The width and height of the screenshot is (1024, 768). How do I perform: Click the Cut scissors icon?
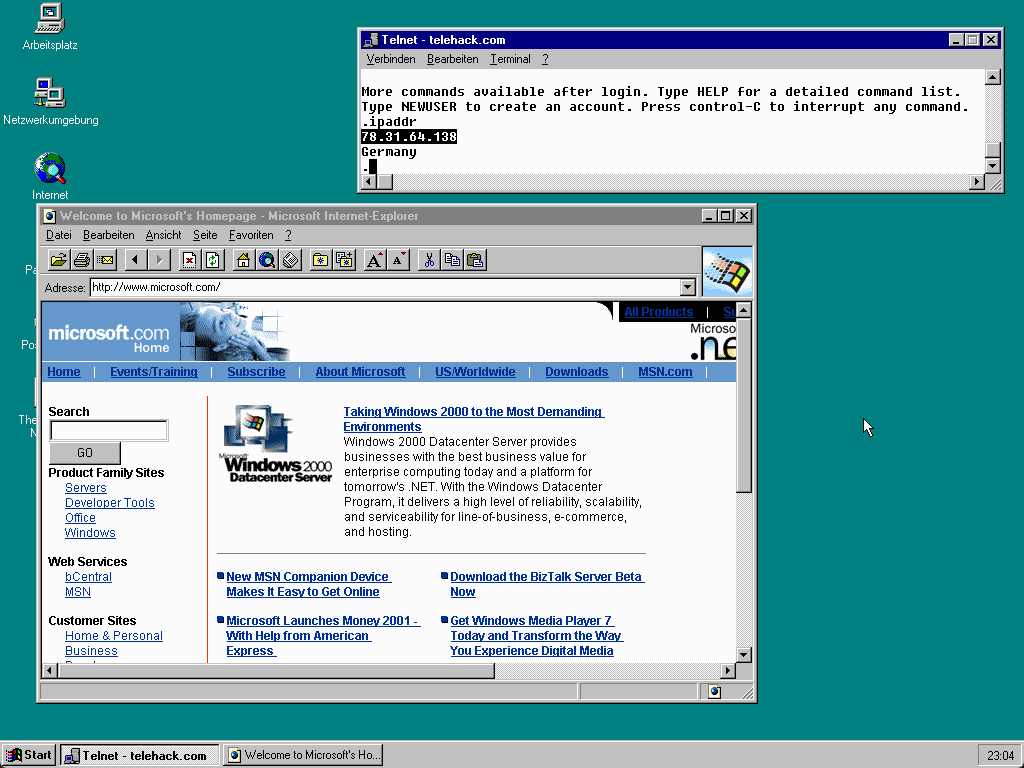pos(429,261)
